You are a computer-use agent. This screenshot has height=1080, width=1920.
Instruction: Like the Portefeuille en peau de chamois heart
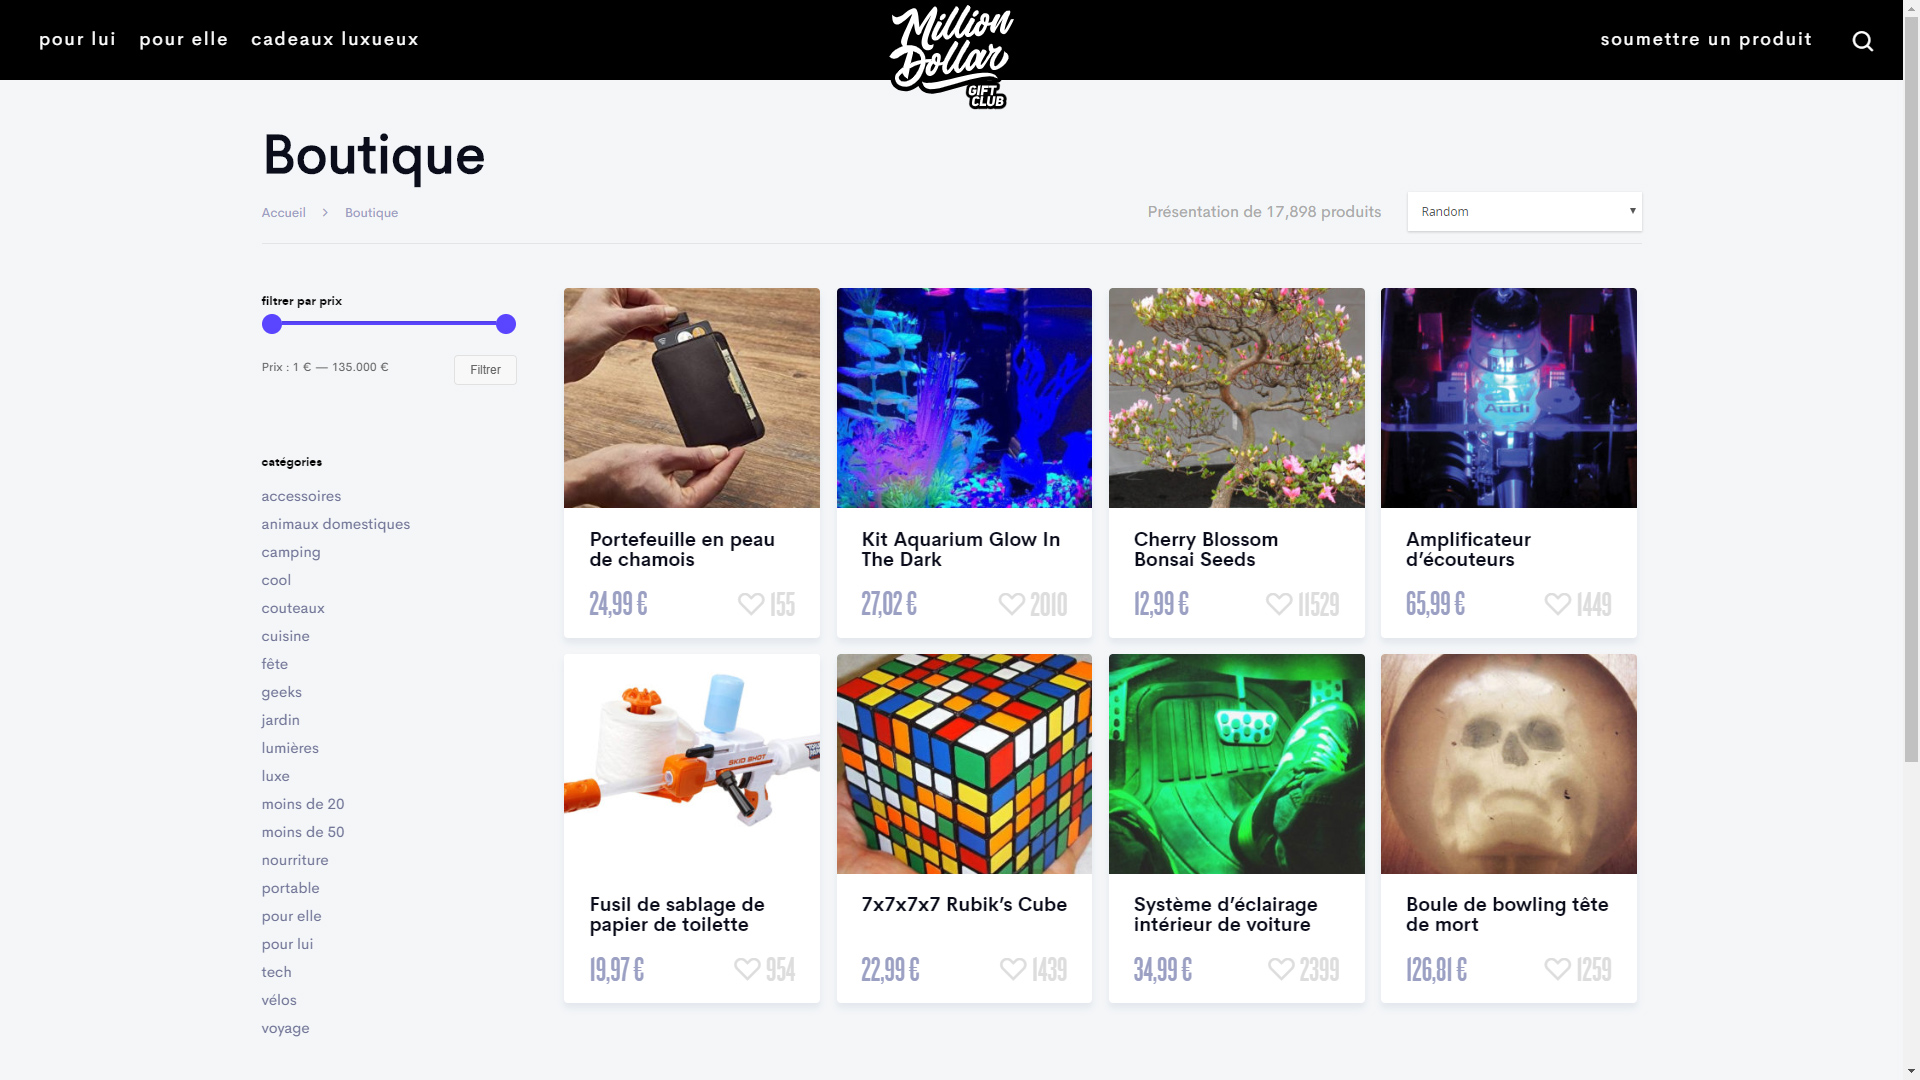751,604
